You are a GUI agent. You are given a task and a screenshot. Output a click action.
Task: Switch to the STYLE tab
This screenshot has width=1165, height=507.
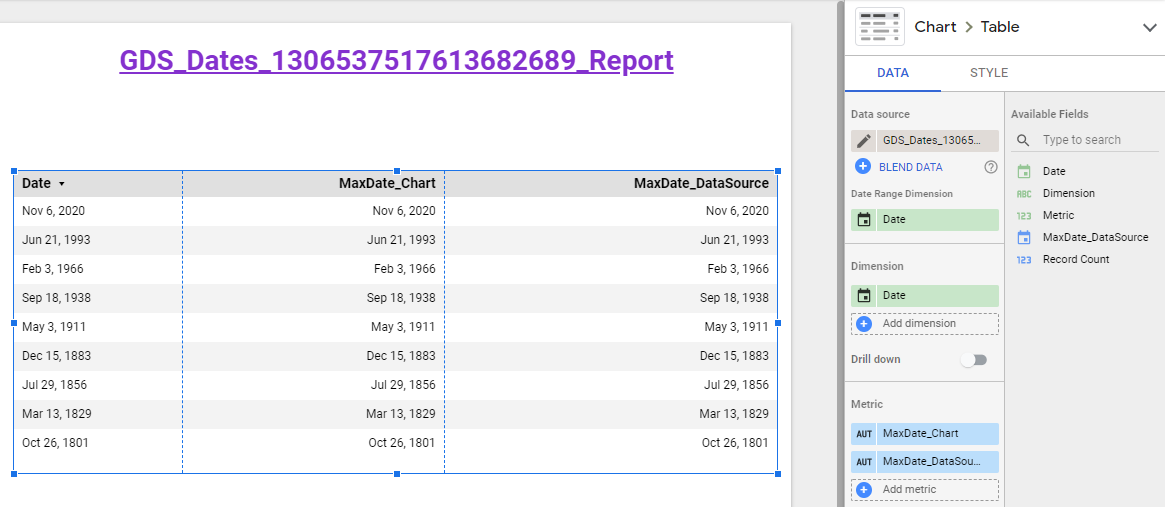pyautogui.click(x=989, y=73)
